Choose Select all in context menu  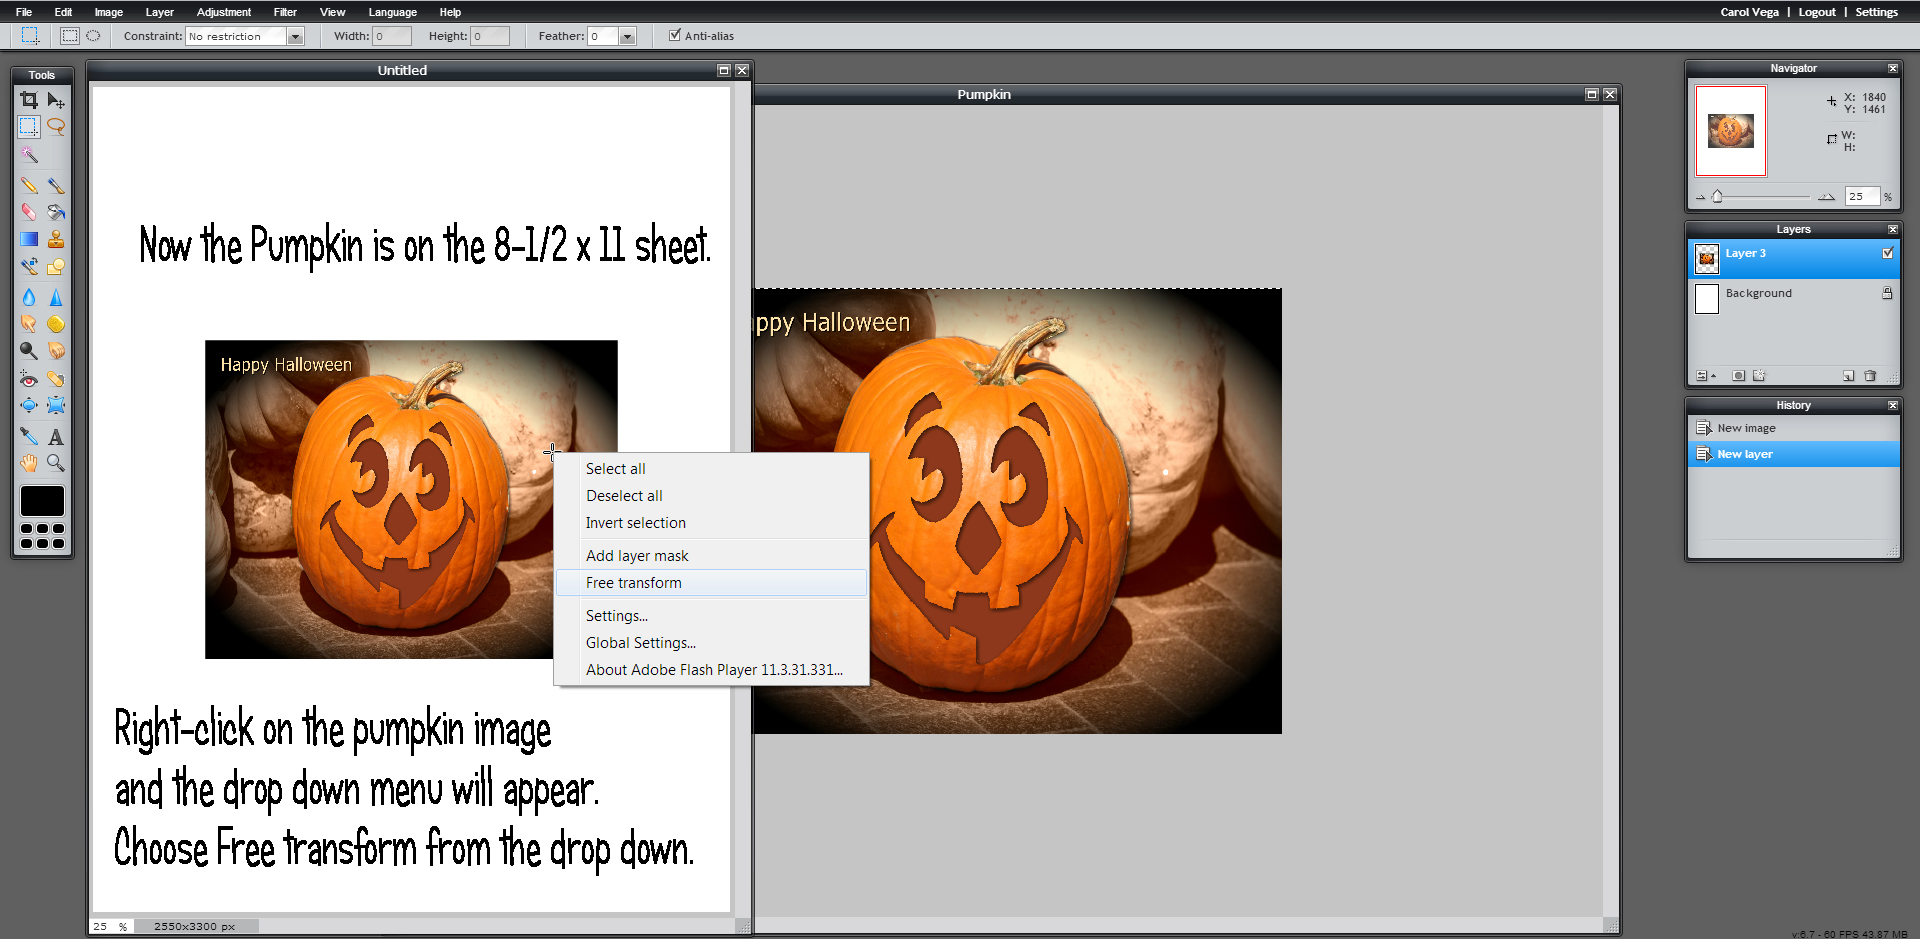[711, 469]
